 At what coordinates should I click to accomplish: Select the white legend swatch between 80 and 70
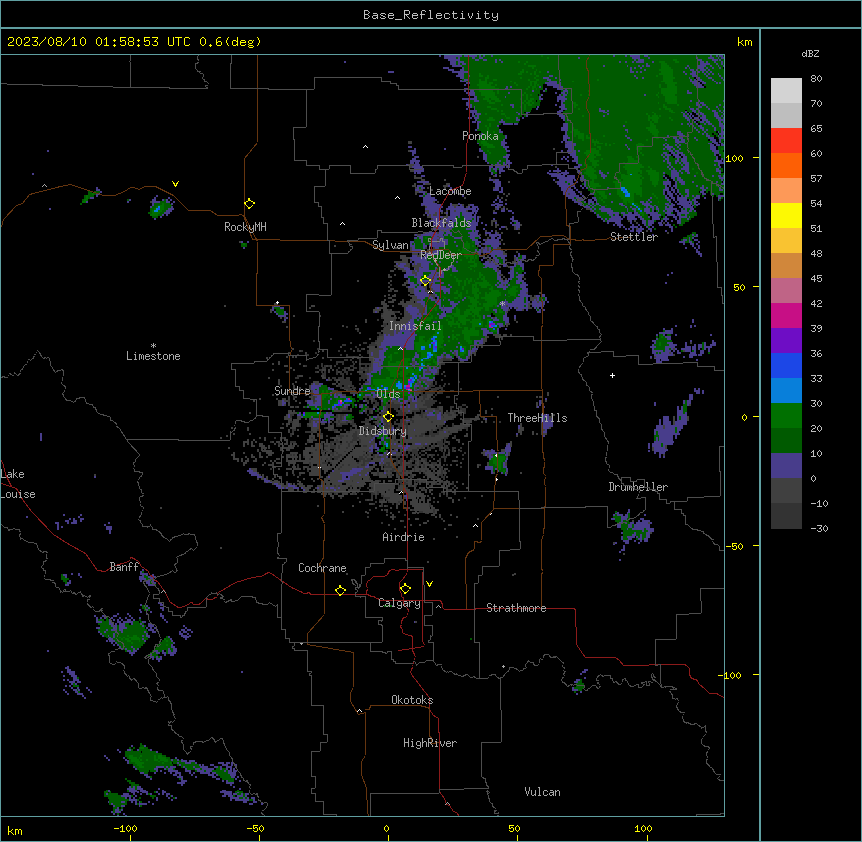pyautogui.click(x=786, y=91)
